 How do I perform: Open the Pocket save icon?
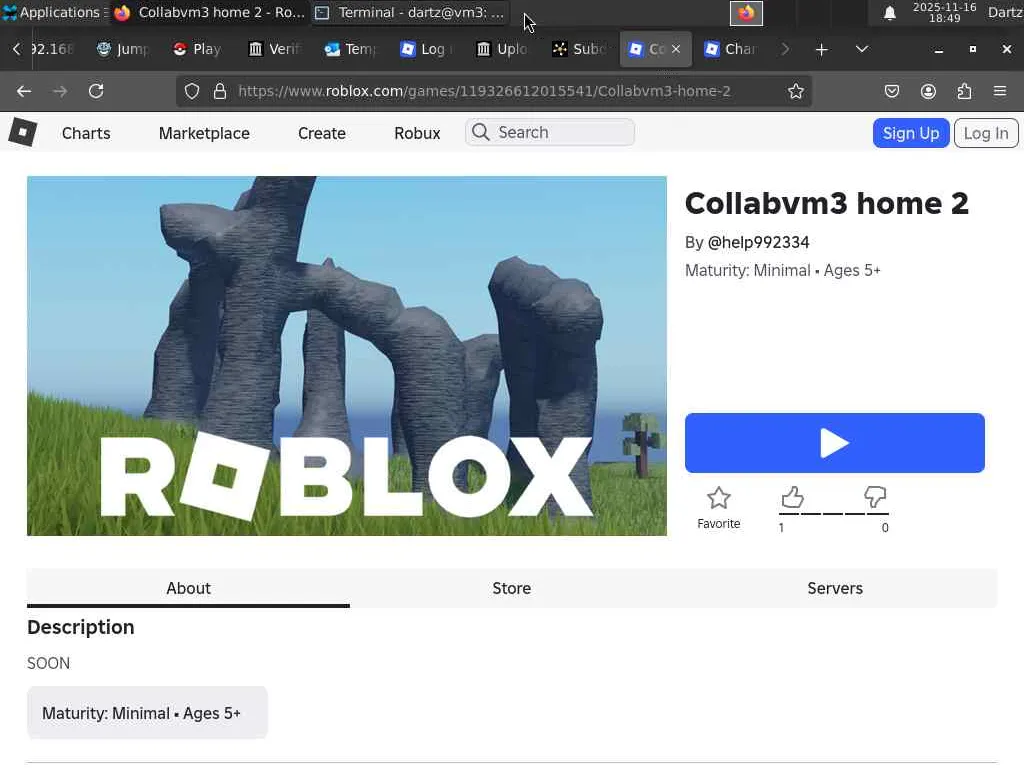pos(892,91)
